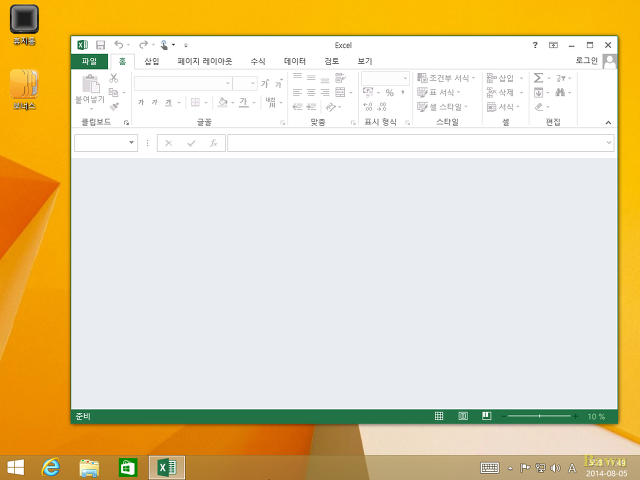The height and width of the screenshot is (480, 640).
Task: Toggle bold formatting (가)
Action: (x=141, y=102)
